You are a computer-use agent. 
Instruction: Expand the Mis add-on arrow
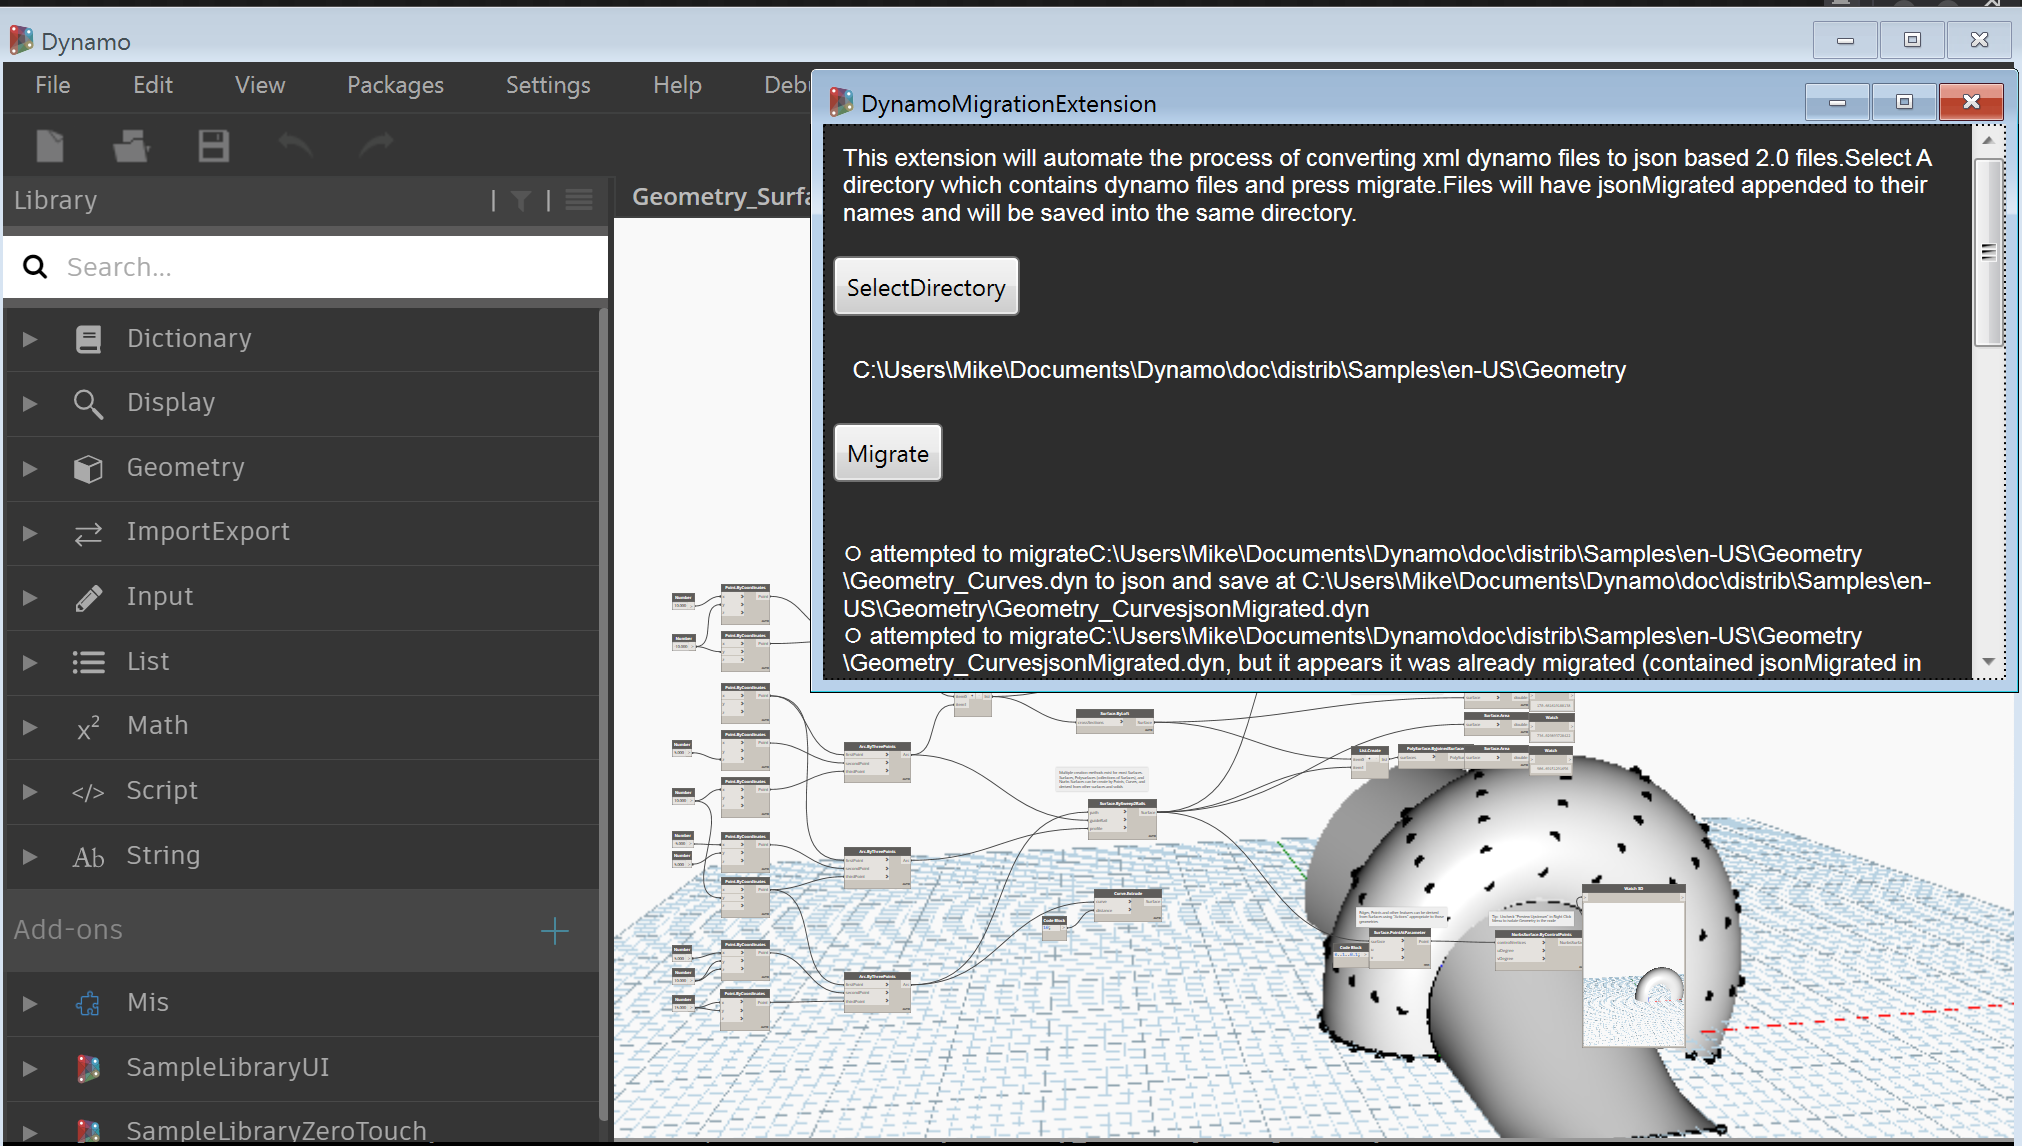[x=30, y=1003]
